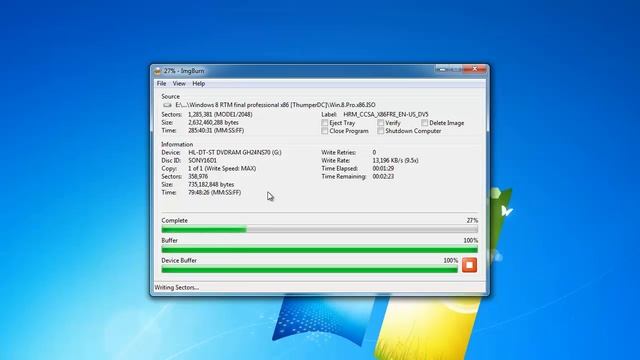Screen dimensions: 640x360
Task: Stop the burn with the red button
Action: click(469, 265)
